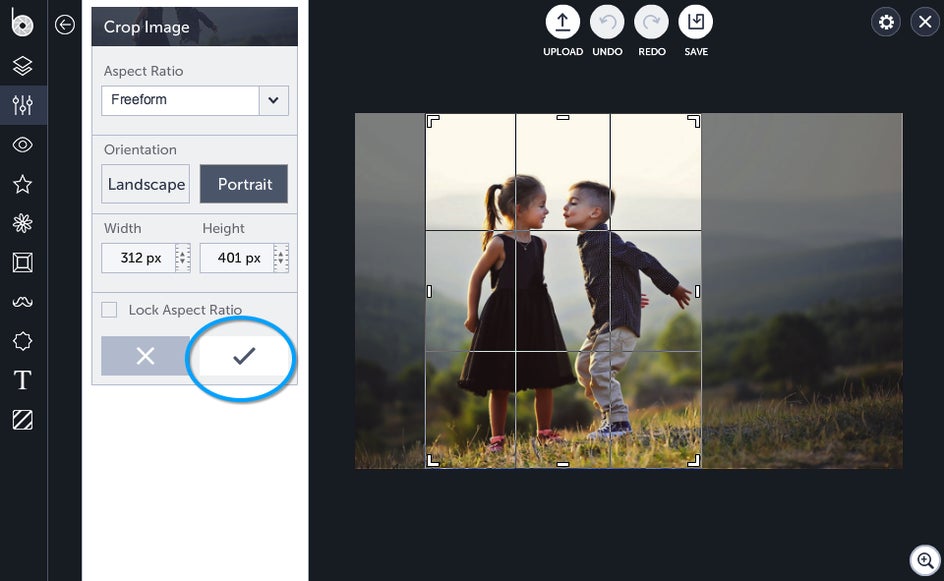
Task: Open the Aspect Ratio Freeform dropdown
Action: (194, 100)
